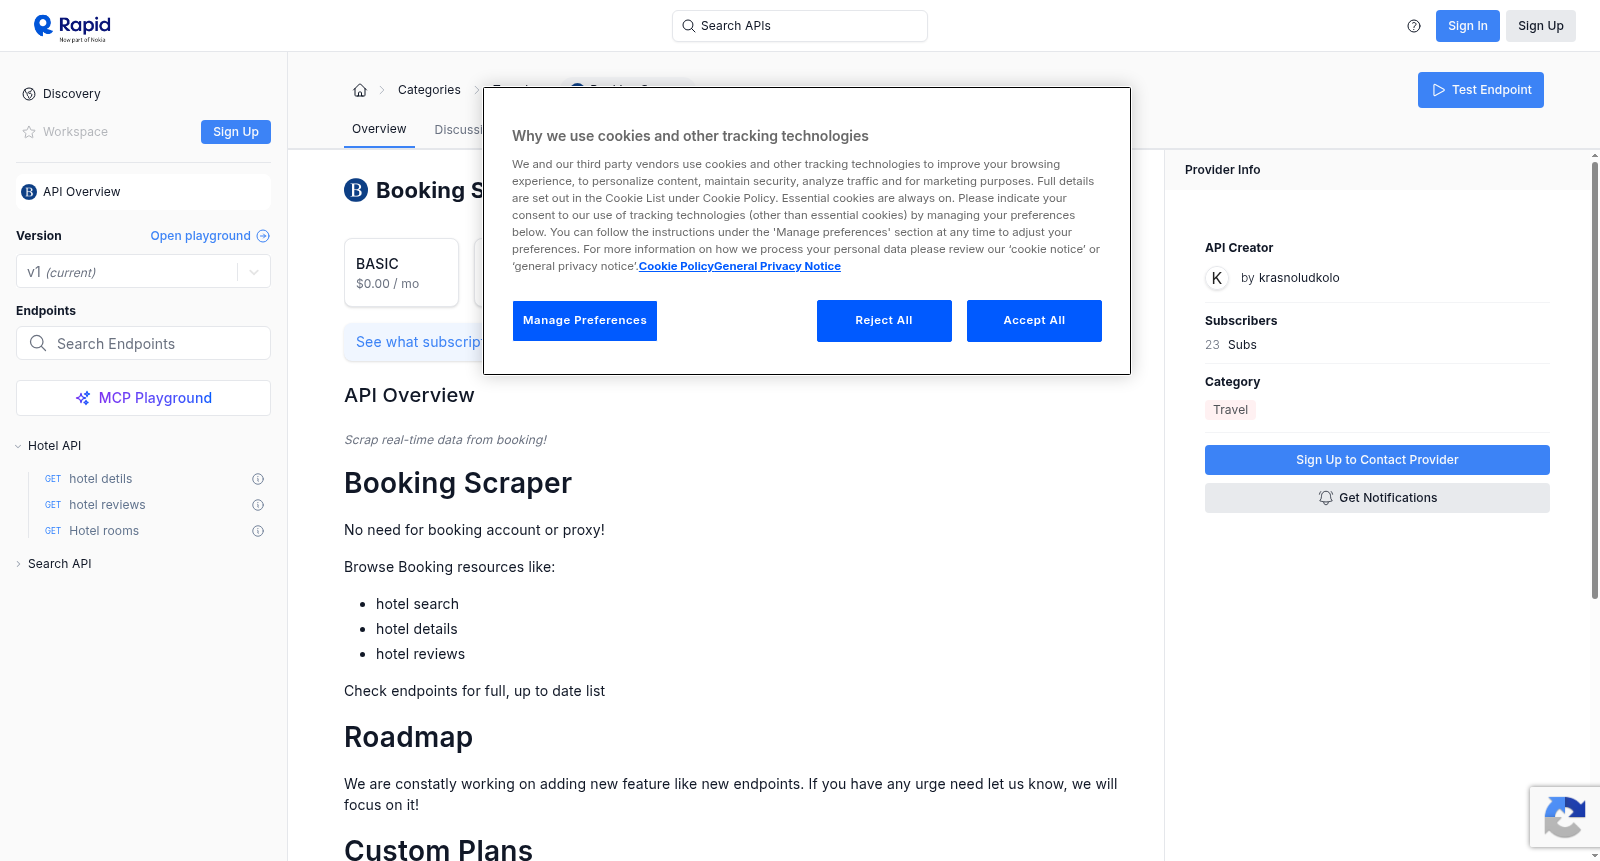1600x861 pixels.
Task: Select the Hotel rooms GET endpoint
Action: [104, 531]
